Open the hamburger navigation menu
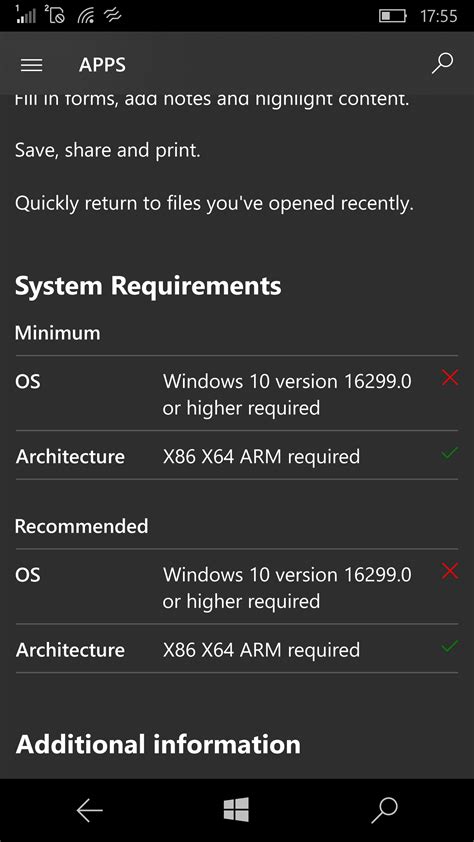Viewport: 474px width, 842px height. [32, 65]
